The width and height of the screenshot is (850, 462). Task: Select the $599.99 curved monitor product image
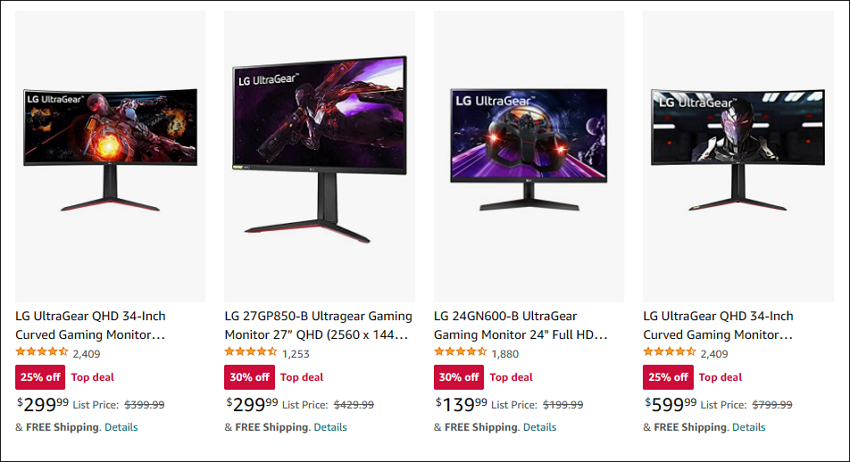click(738, 156)
